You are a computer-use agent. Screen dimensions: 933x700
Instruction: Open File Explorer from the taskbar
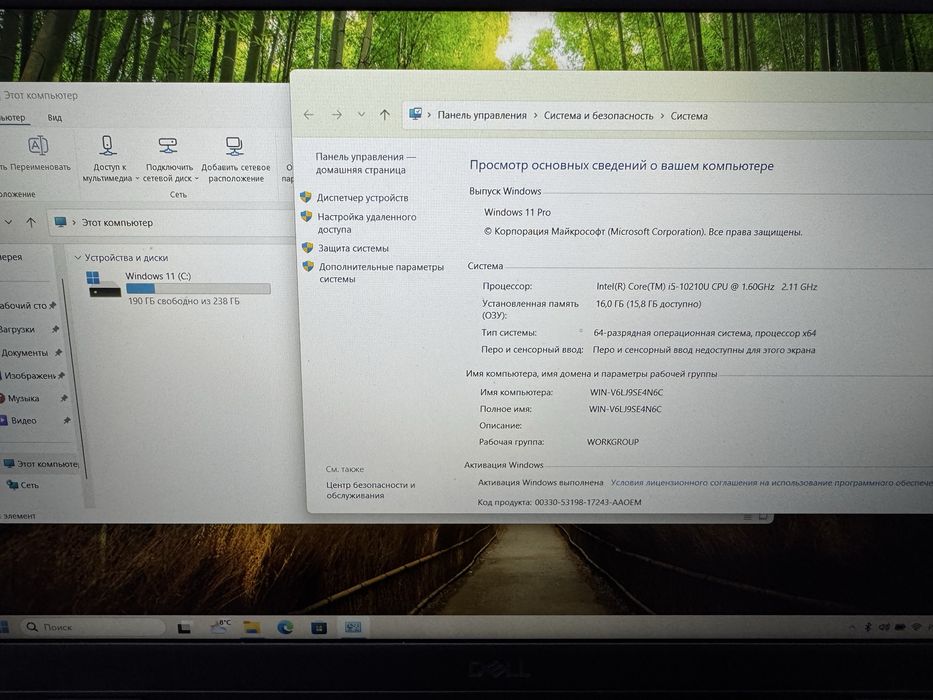pyautogui.click(x=252, y=627)
